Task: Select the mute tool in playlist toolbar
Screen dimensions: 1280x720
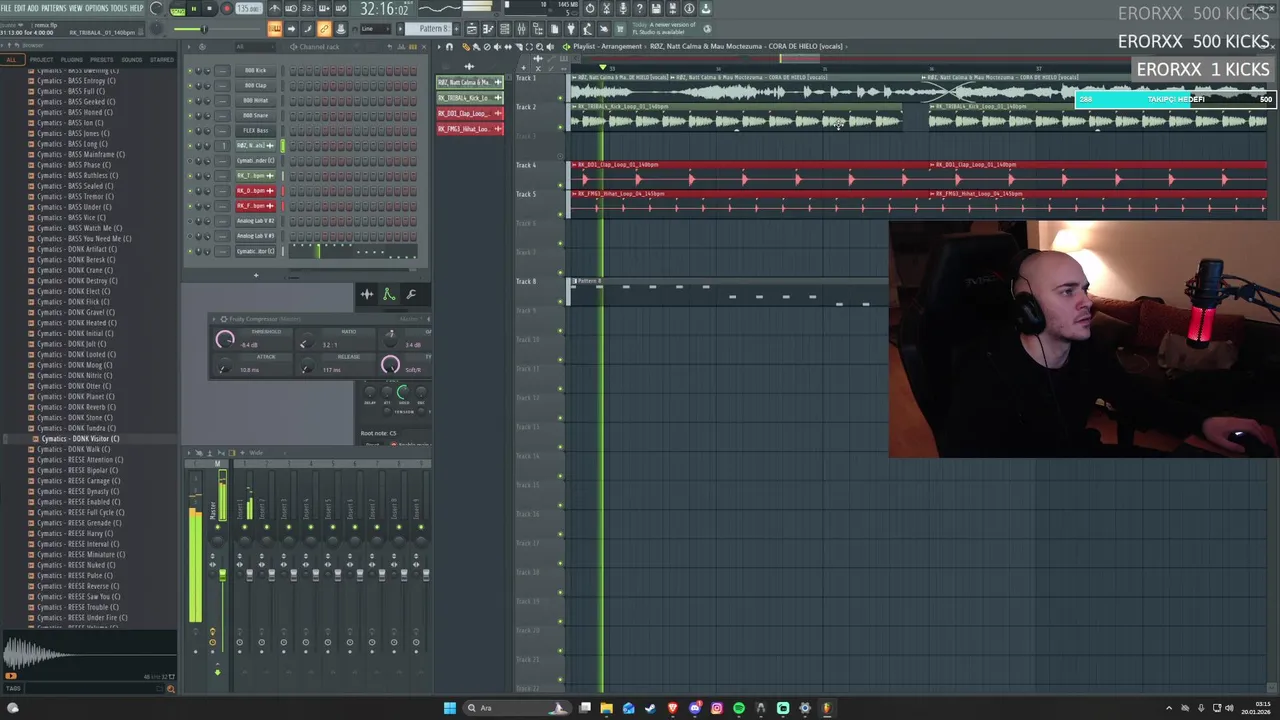Action: point(497,46)
